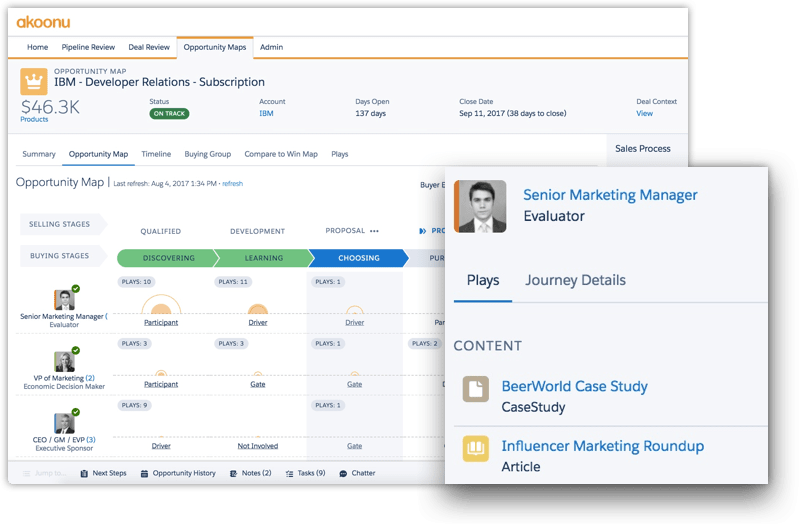Switch to the Buying Group sub-tab
Image resolution: width=799 pixels, height=527 pixels.
click(208, 154)
